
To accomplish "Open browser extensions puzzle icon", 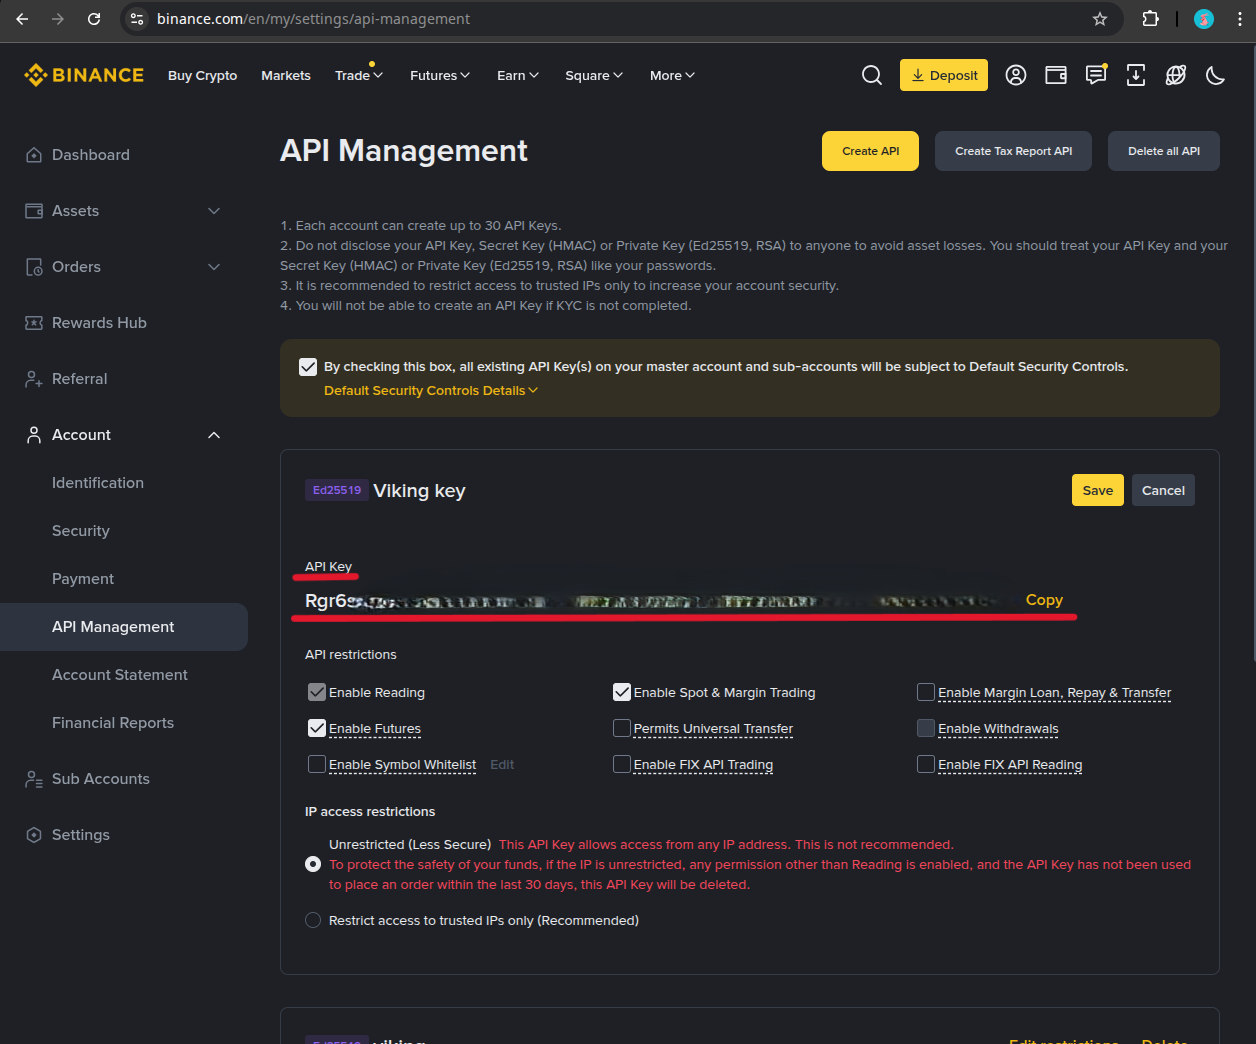I will point(1151,19).
